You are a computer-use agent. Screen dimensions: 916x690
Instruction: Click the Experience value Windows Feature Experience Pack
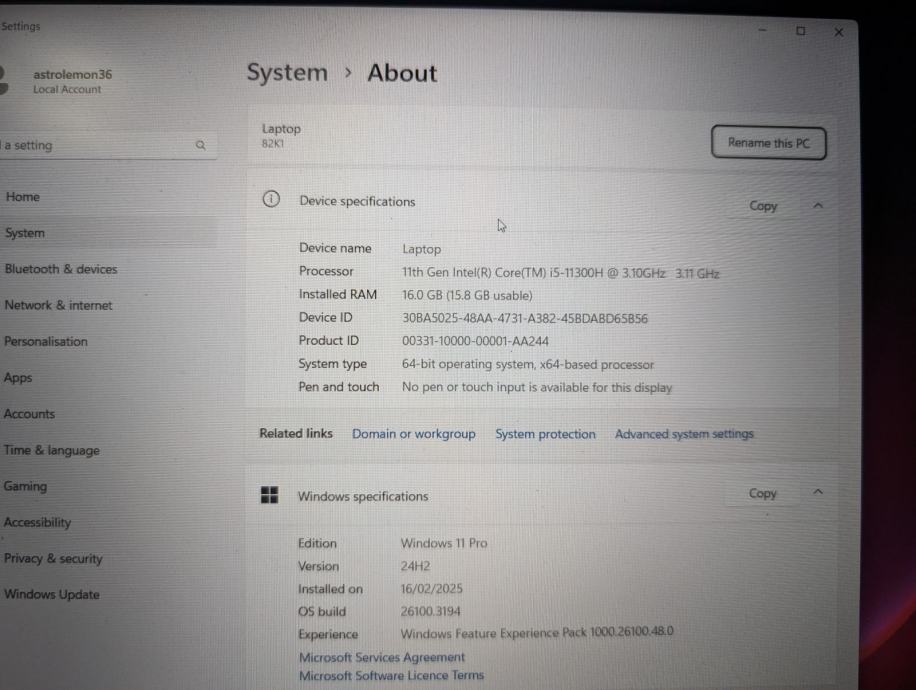coord(537,632)
